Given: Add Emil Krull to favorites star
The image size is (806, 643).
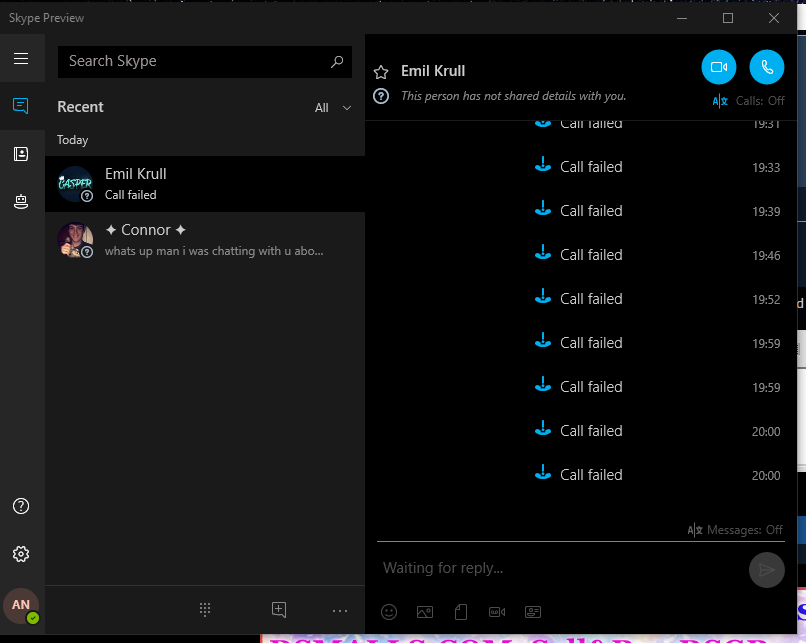Looking at the screenshot, I should click(381, 72).
